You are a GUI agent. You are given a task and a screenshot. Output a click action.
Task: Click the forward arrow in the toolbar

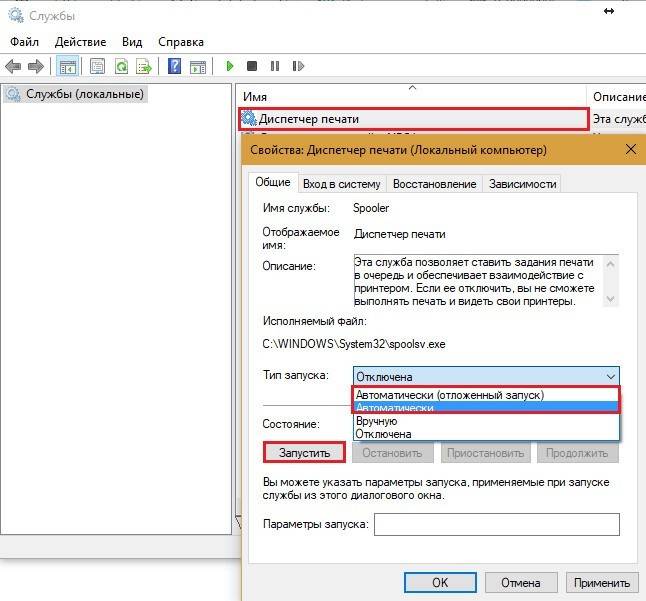click(x=35, y=66)
